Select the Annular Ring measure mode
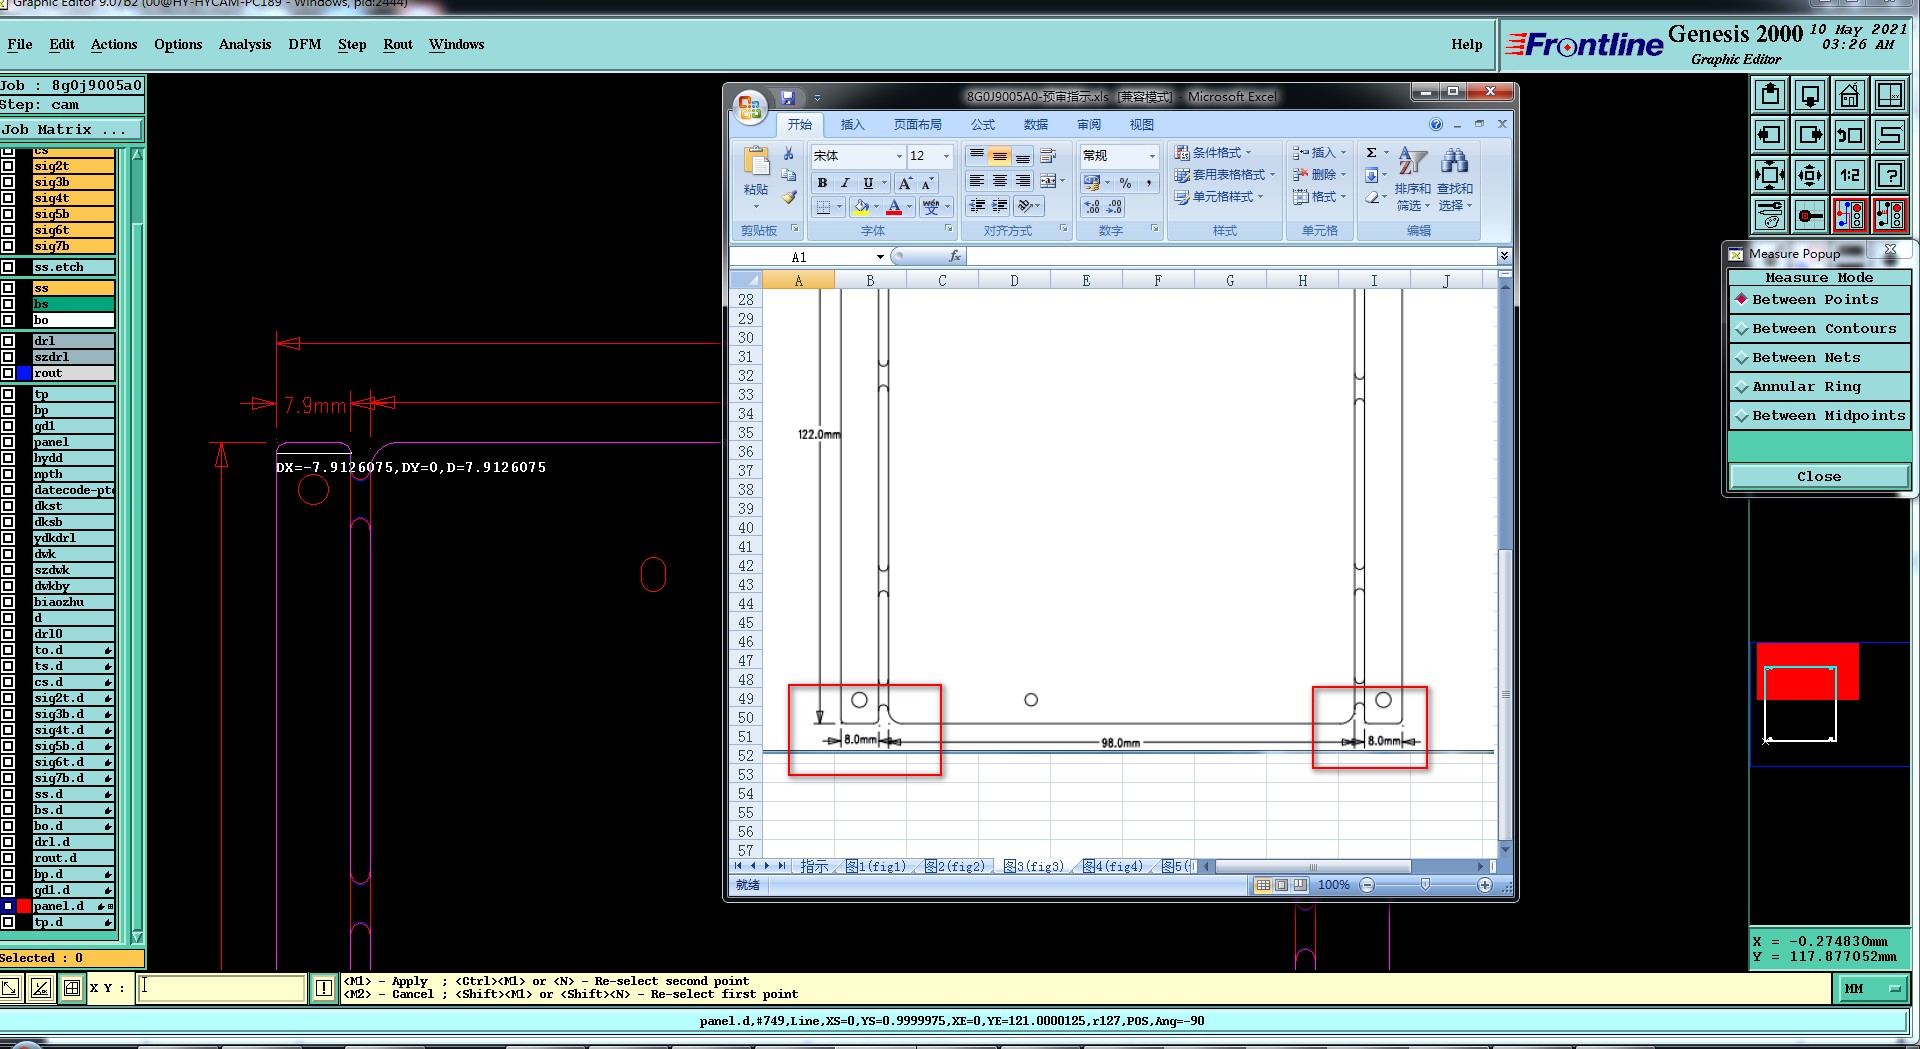Image resolution: width=1920 pixels, height=1049 pixels. [x=1819, y=386]
